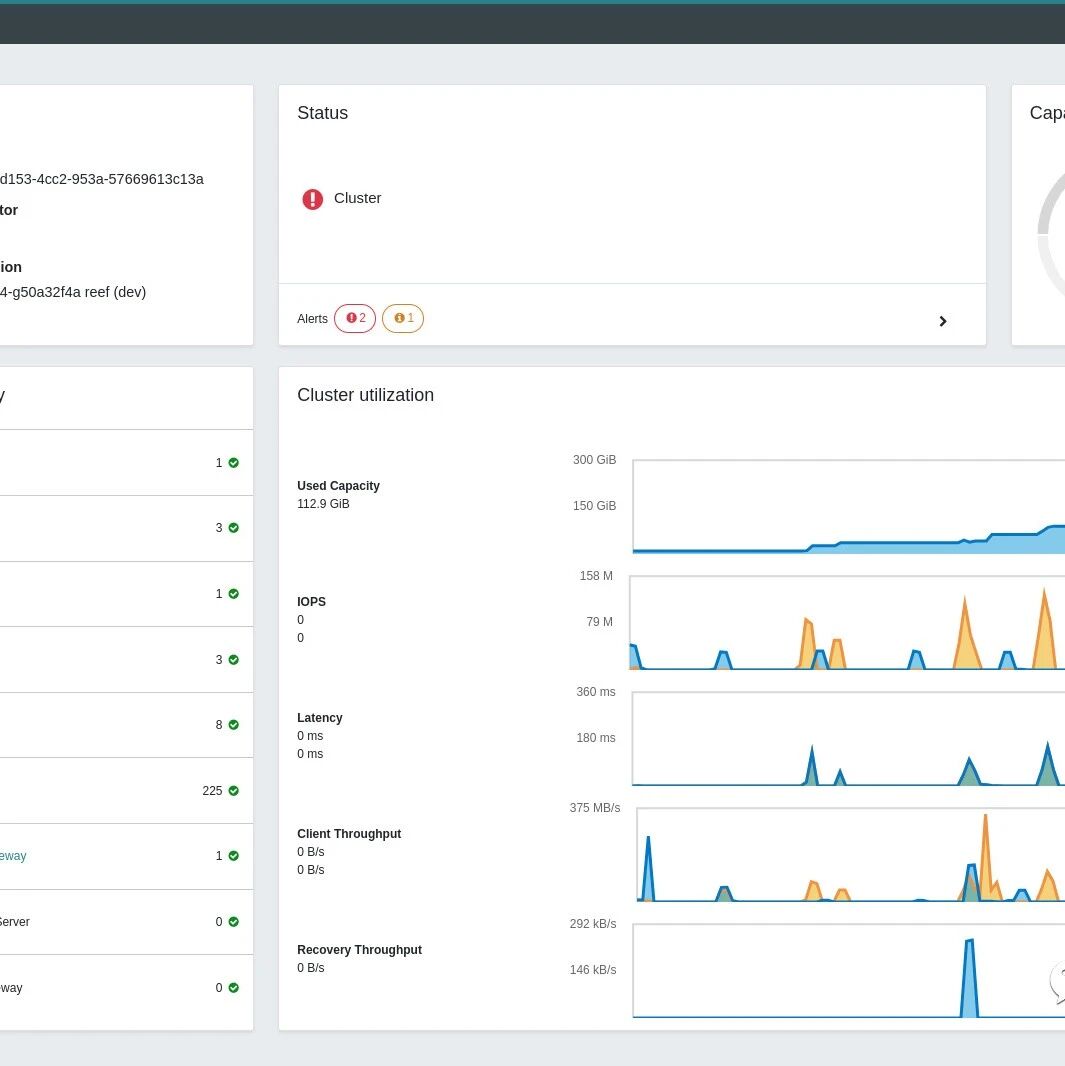Screen dimensions: 1065x1066
Task: Click the 'Server' inventory row label
Action: [x=14, y=922]
